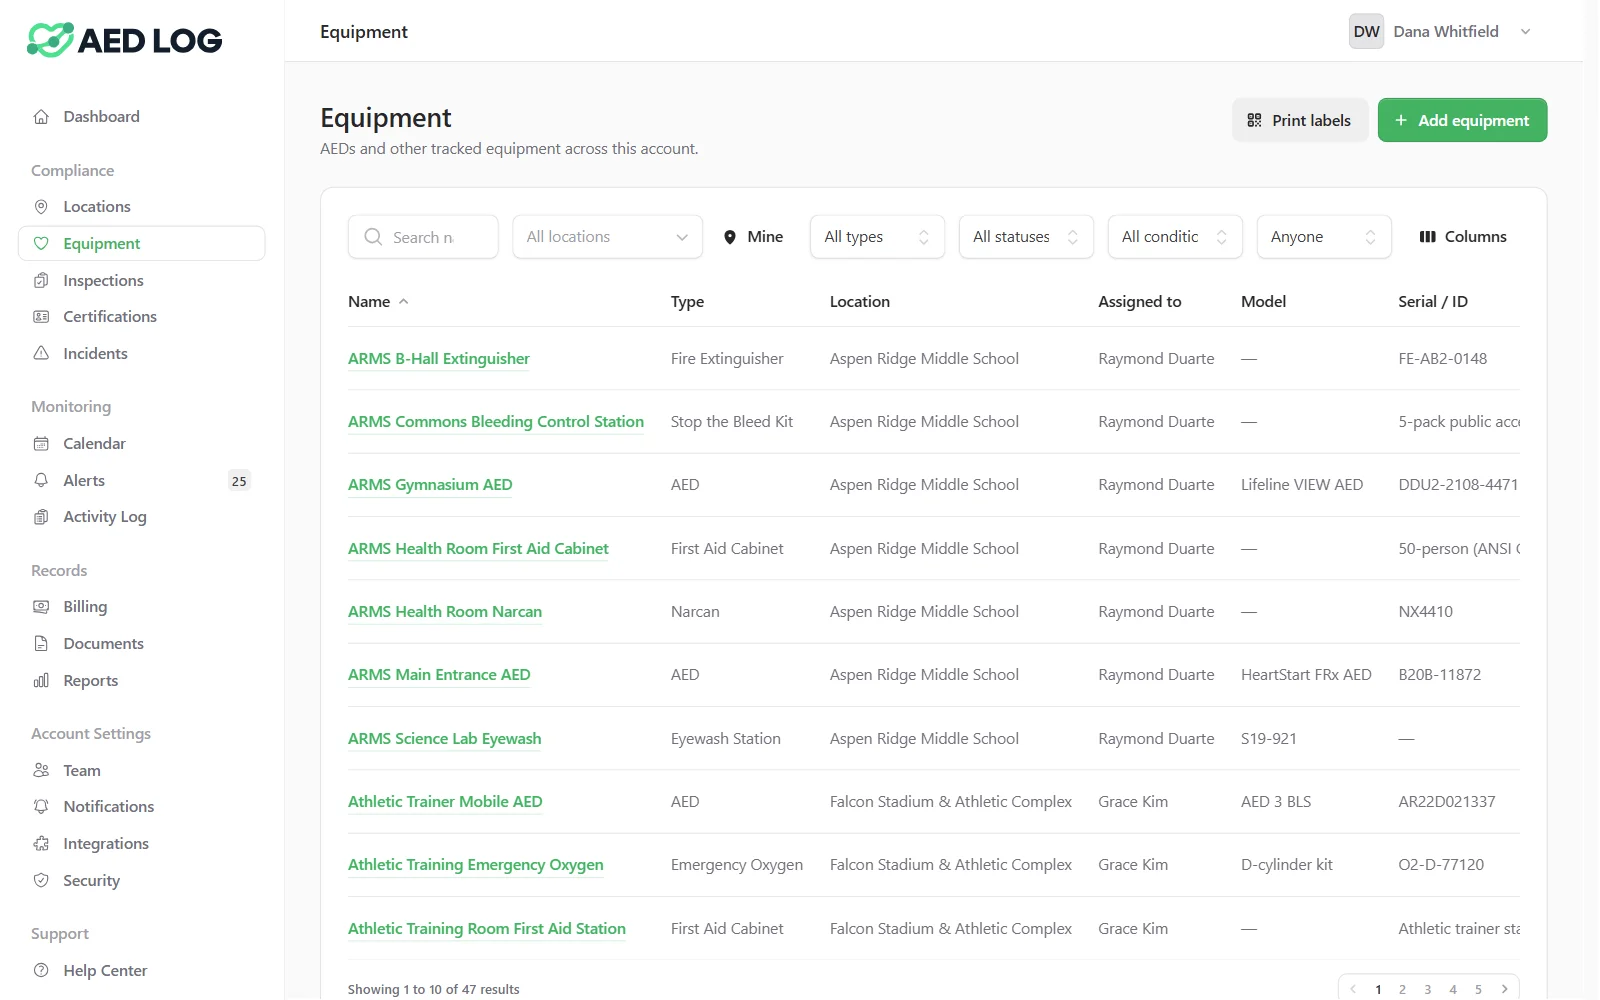Open ARMS Science Lab Eyewash link
Screen dimensions: 1600x1000
(x=444, y=739)
